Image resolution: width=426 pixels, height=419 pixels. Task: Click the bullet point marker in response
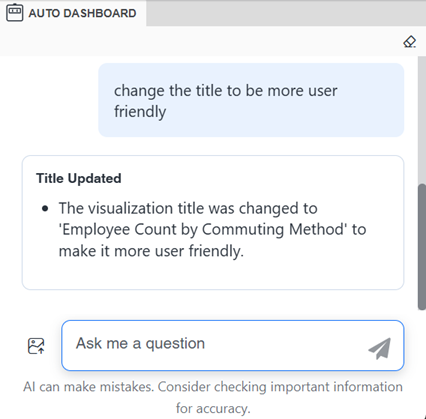click(x=45, y=209)
